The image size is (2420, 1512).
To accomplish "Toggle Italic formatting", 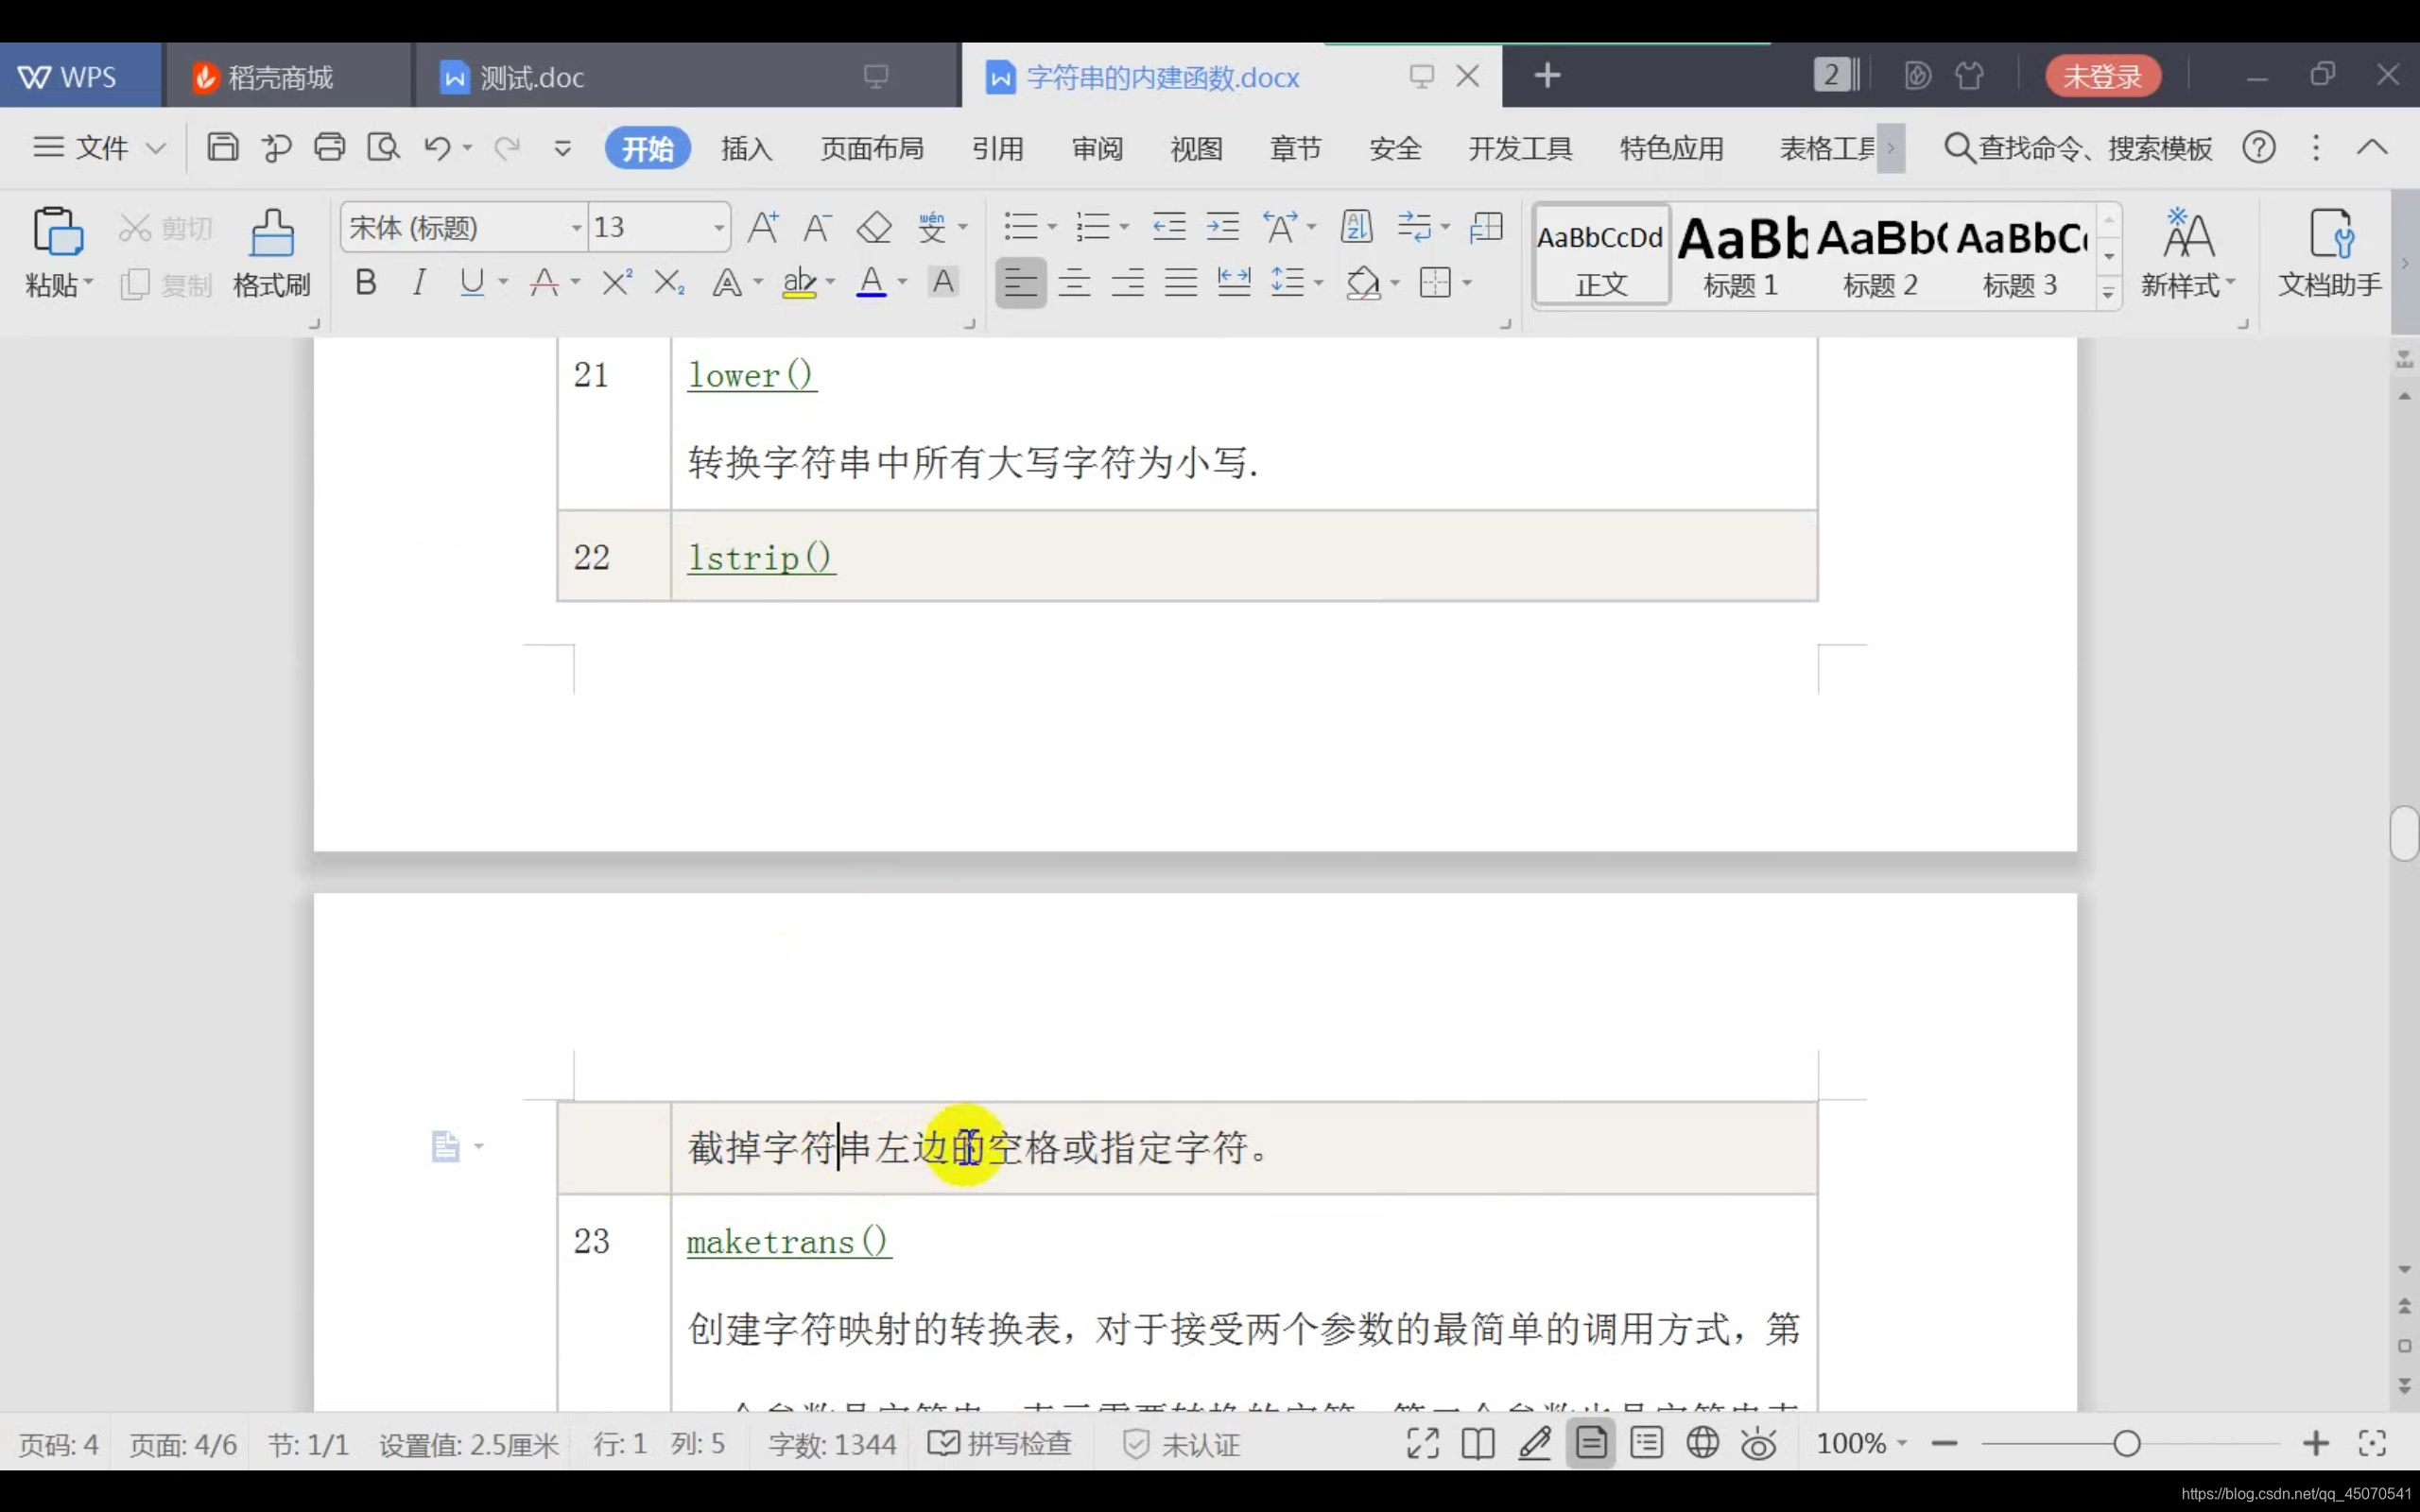I will coord(419,283).
